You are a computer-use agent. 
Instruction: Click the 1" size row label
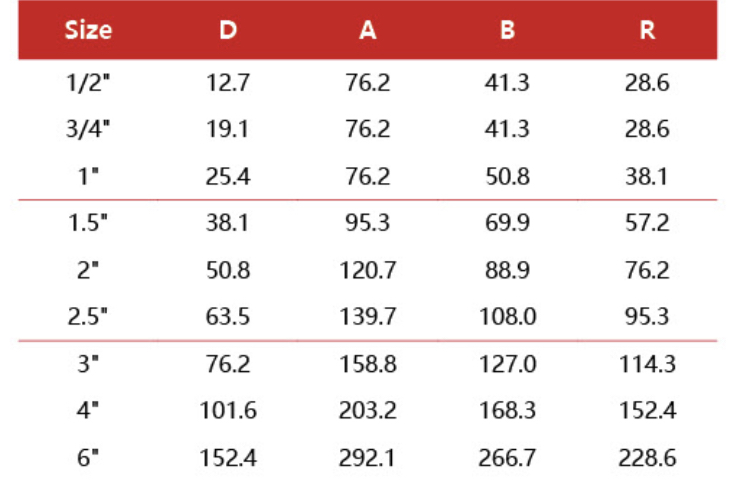88,177
